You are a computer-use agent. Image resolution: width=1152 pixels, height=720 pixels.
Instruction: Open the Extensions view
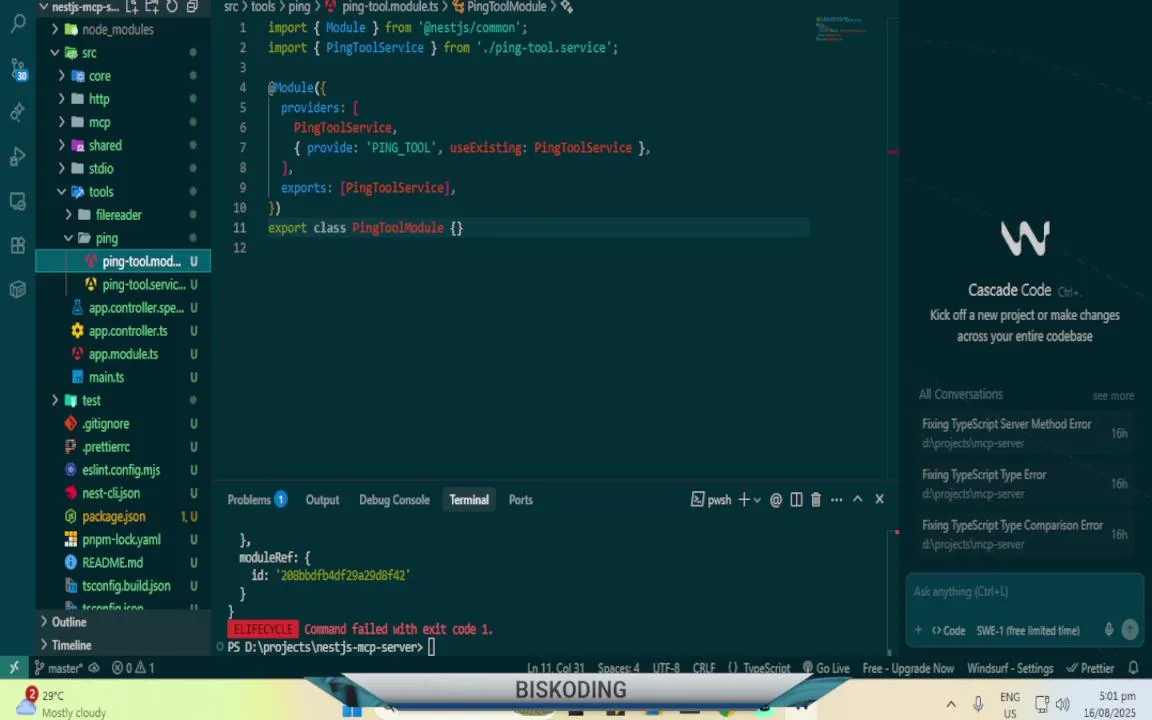pyautogui.click(x=18, y=245)
